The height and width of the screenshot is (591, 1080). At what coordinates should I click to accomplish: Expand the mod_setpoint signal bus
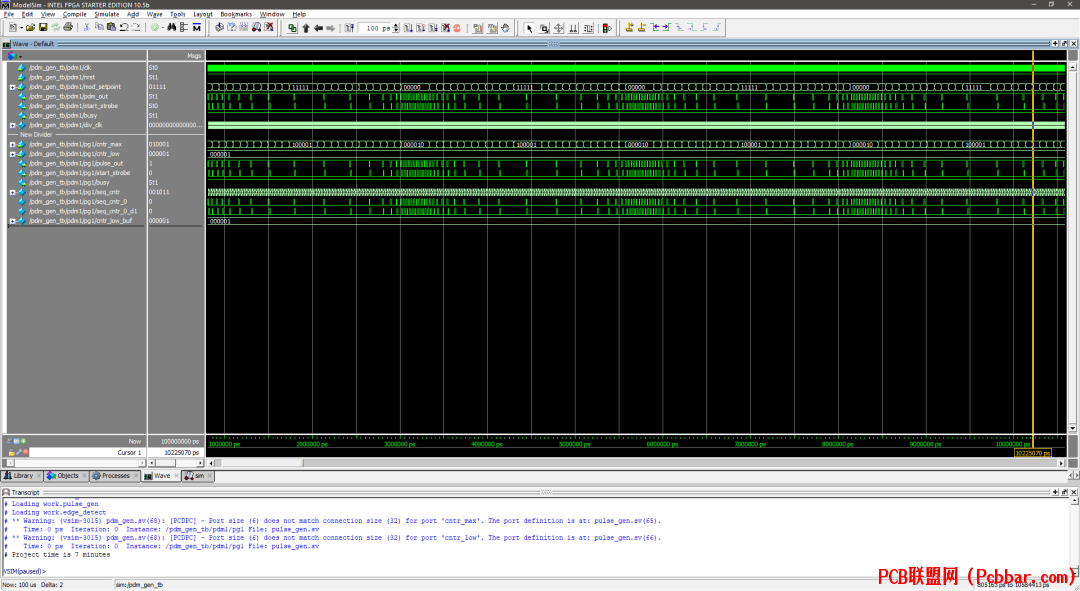coord(12,87)
